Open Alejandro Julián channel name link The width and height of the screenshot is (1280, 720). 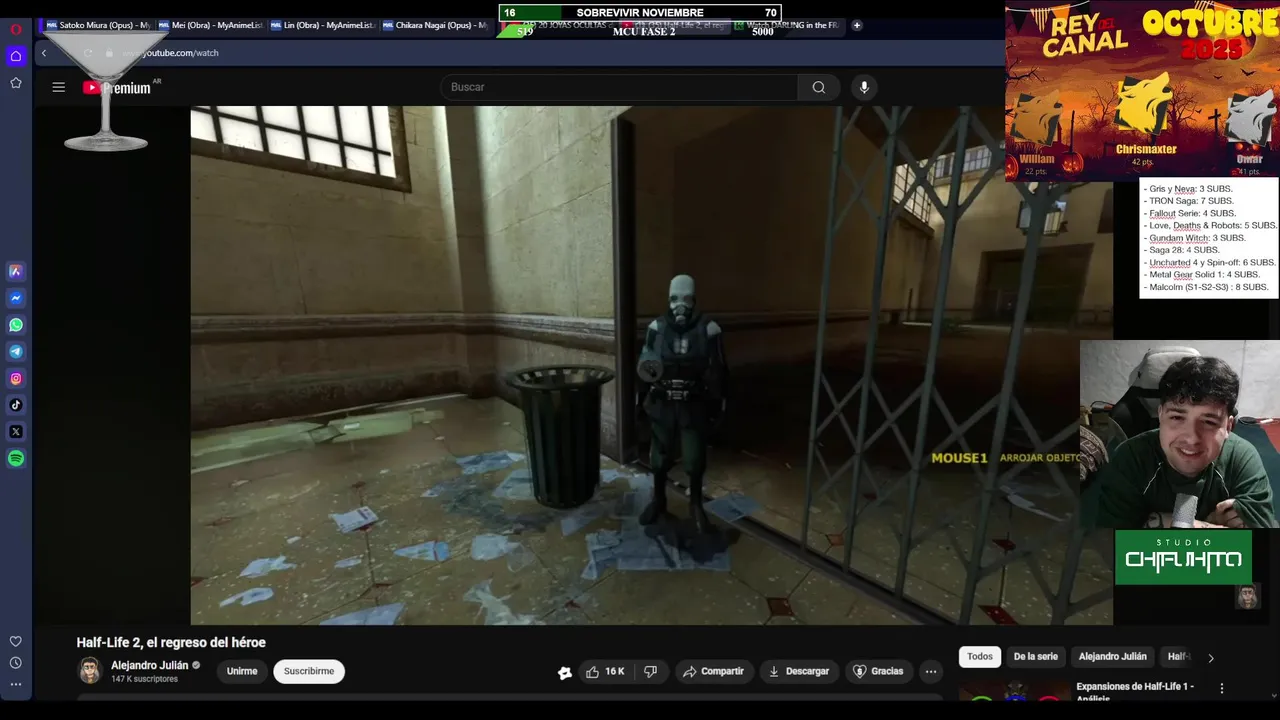[150, 665]
